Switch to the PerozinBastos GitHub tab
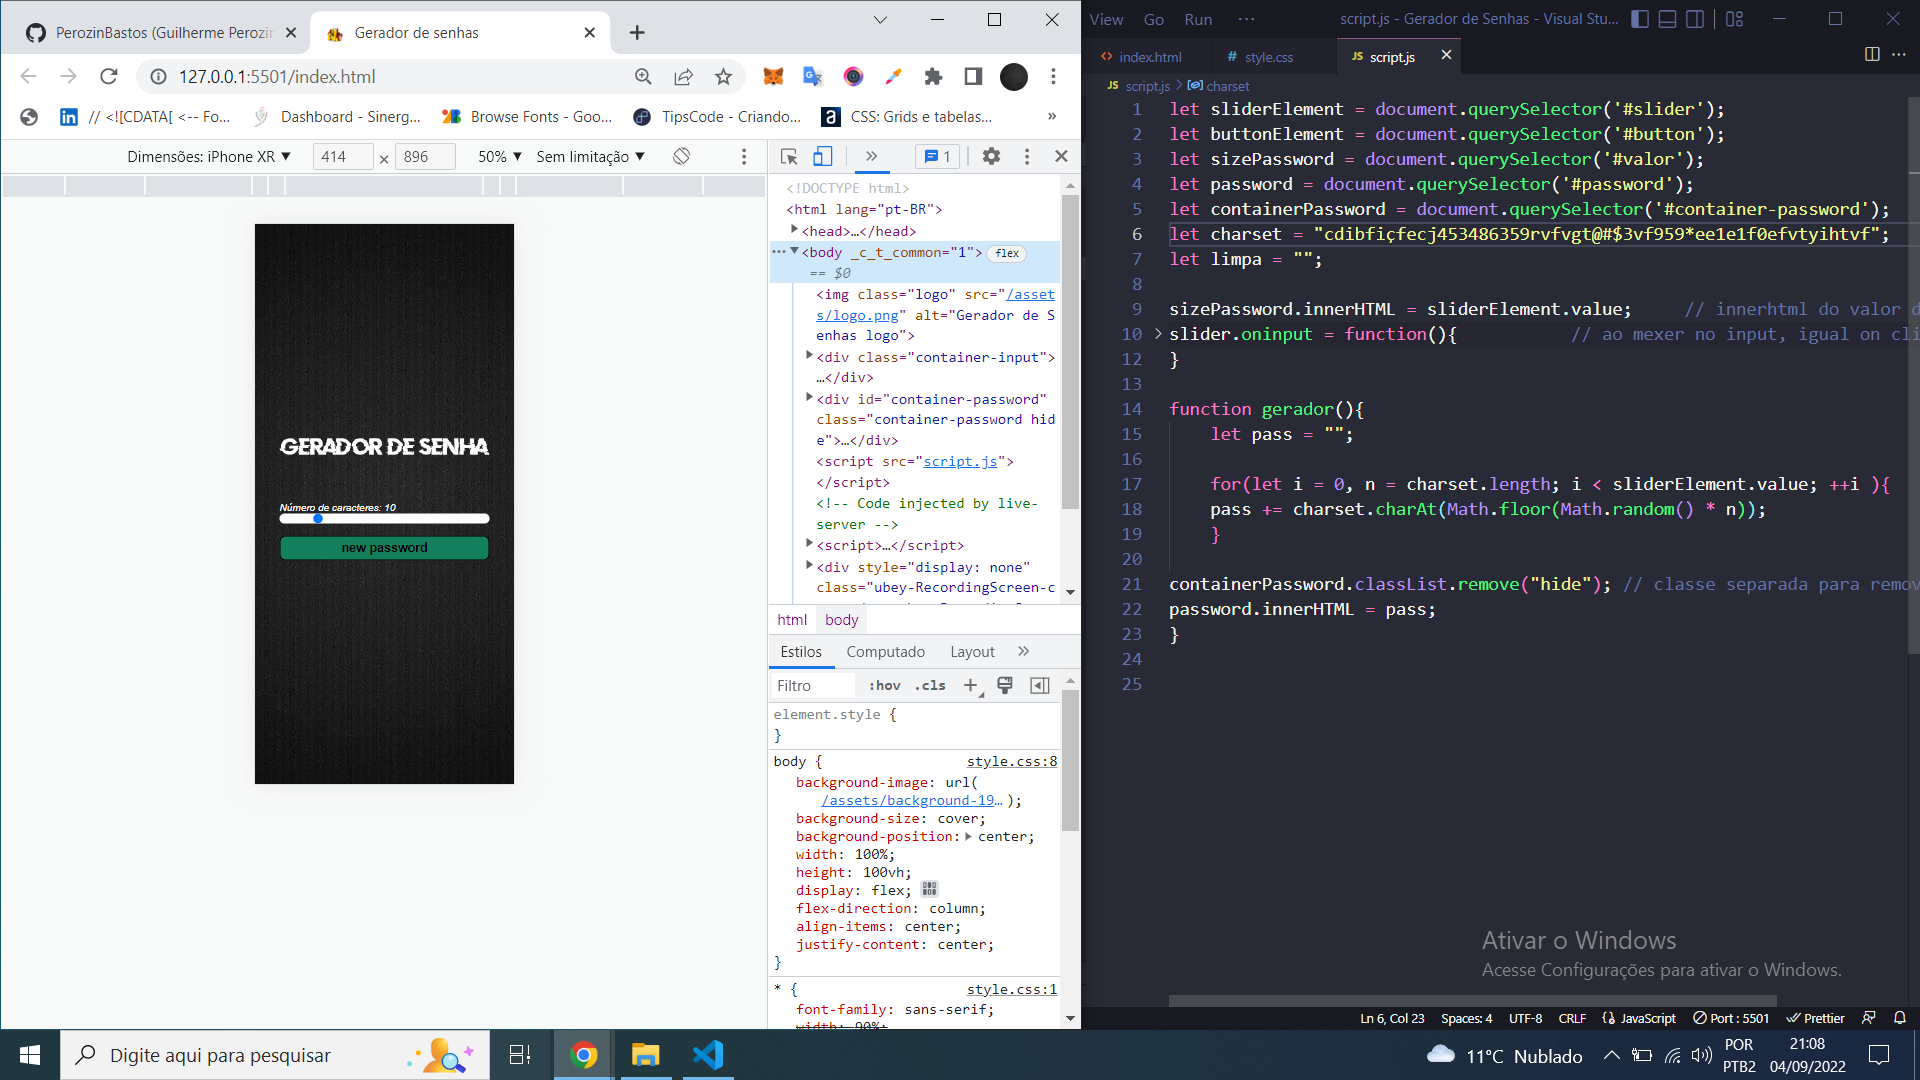Viewport: 1920px width, 1080px height. click(160, 32)
